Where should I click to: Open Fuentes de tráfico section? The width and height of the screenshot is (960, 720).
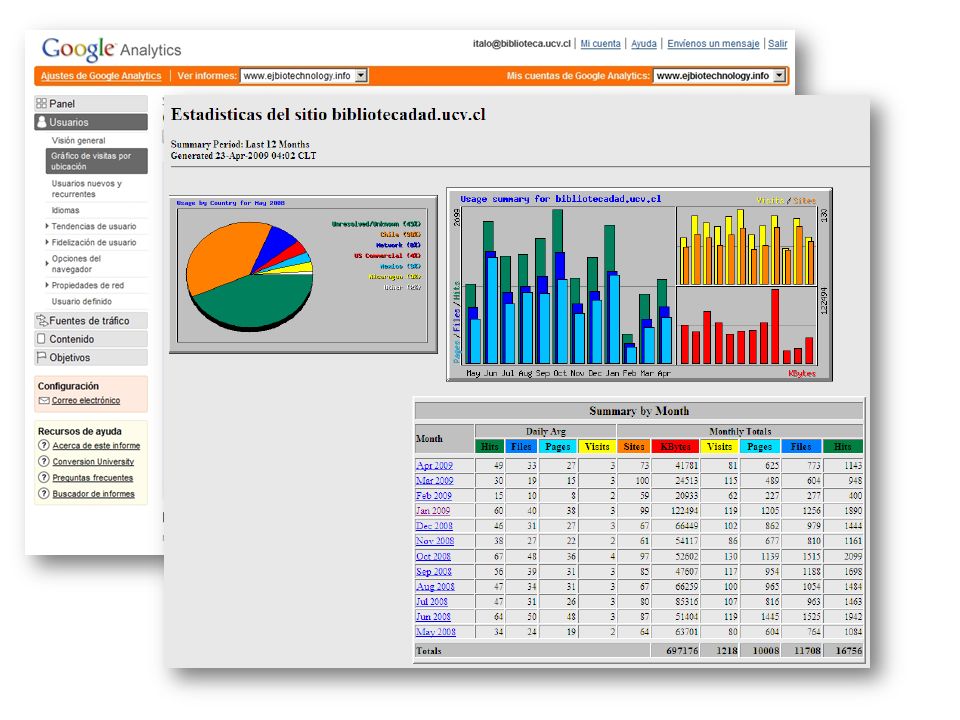[91, 320]
